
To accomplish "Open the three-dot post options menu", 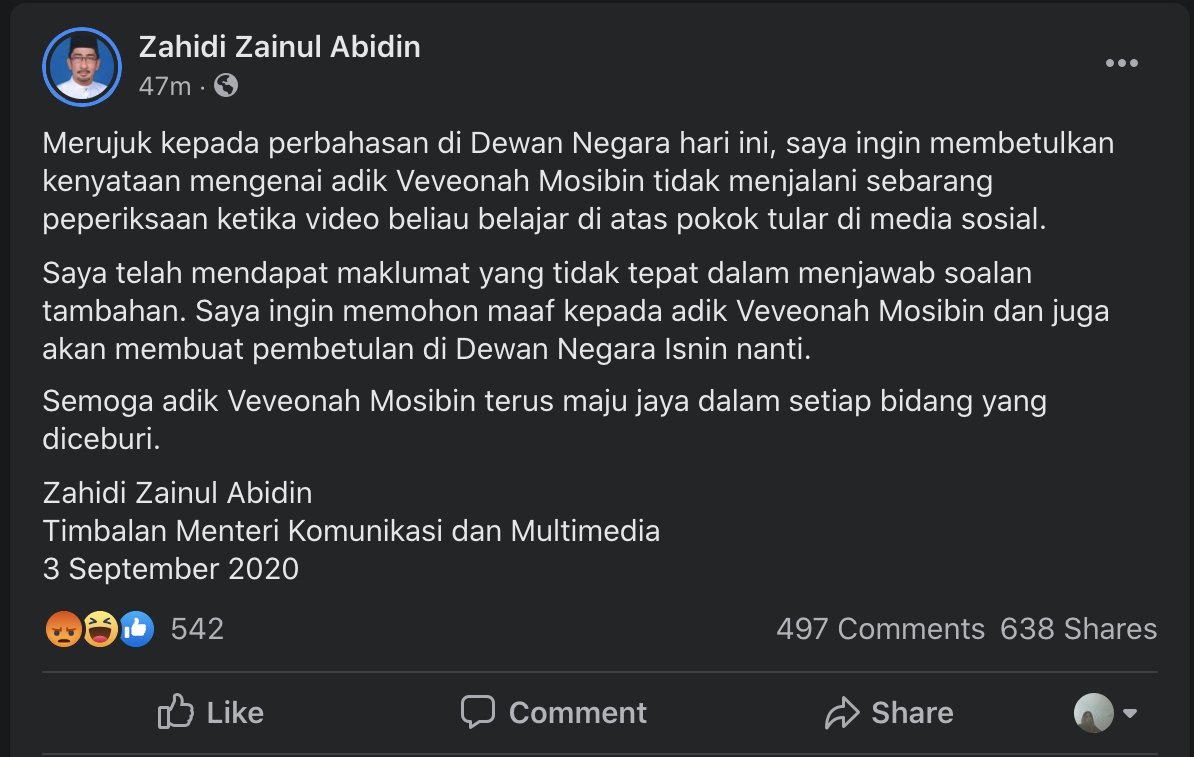I will pos(1121,64).
